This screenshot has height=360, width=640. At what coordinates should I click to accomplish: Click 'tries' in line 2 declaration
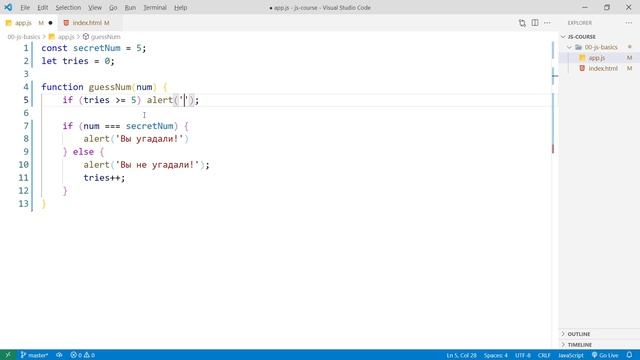[76, 61]
